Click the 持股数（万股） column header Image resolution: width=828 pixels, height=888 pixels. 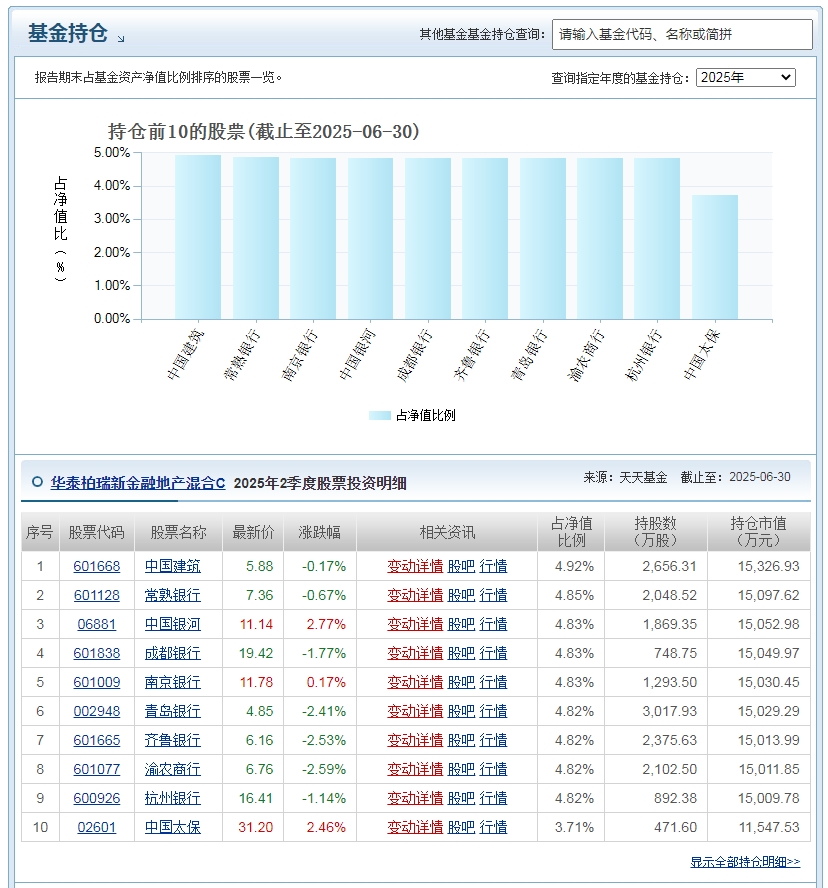point(655,532)
